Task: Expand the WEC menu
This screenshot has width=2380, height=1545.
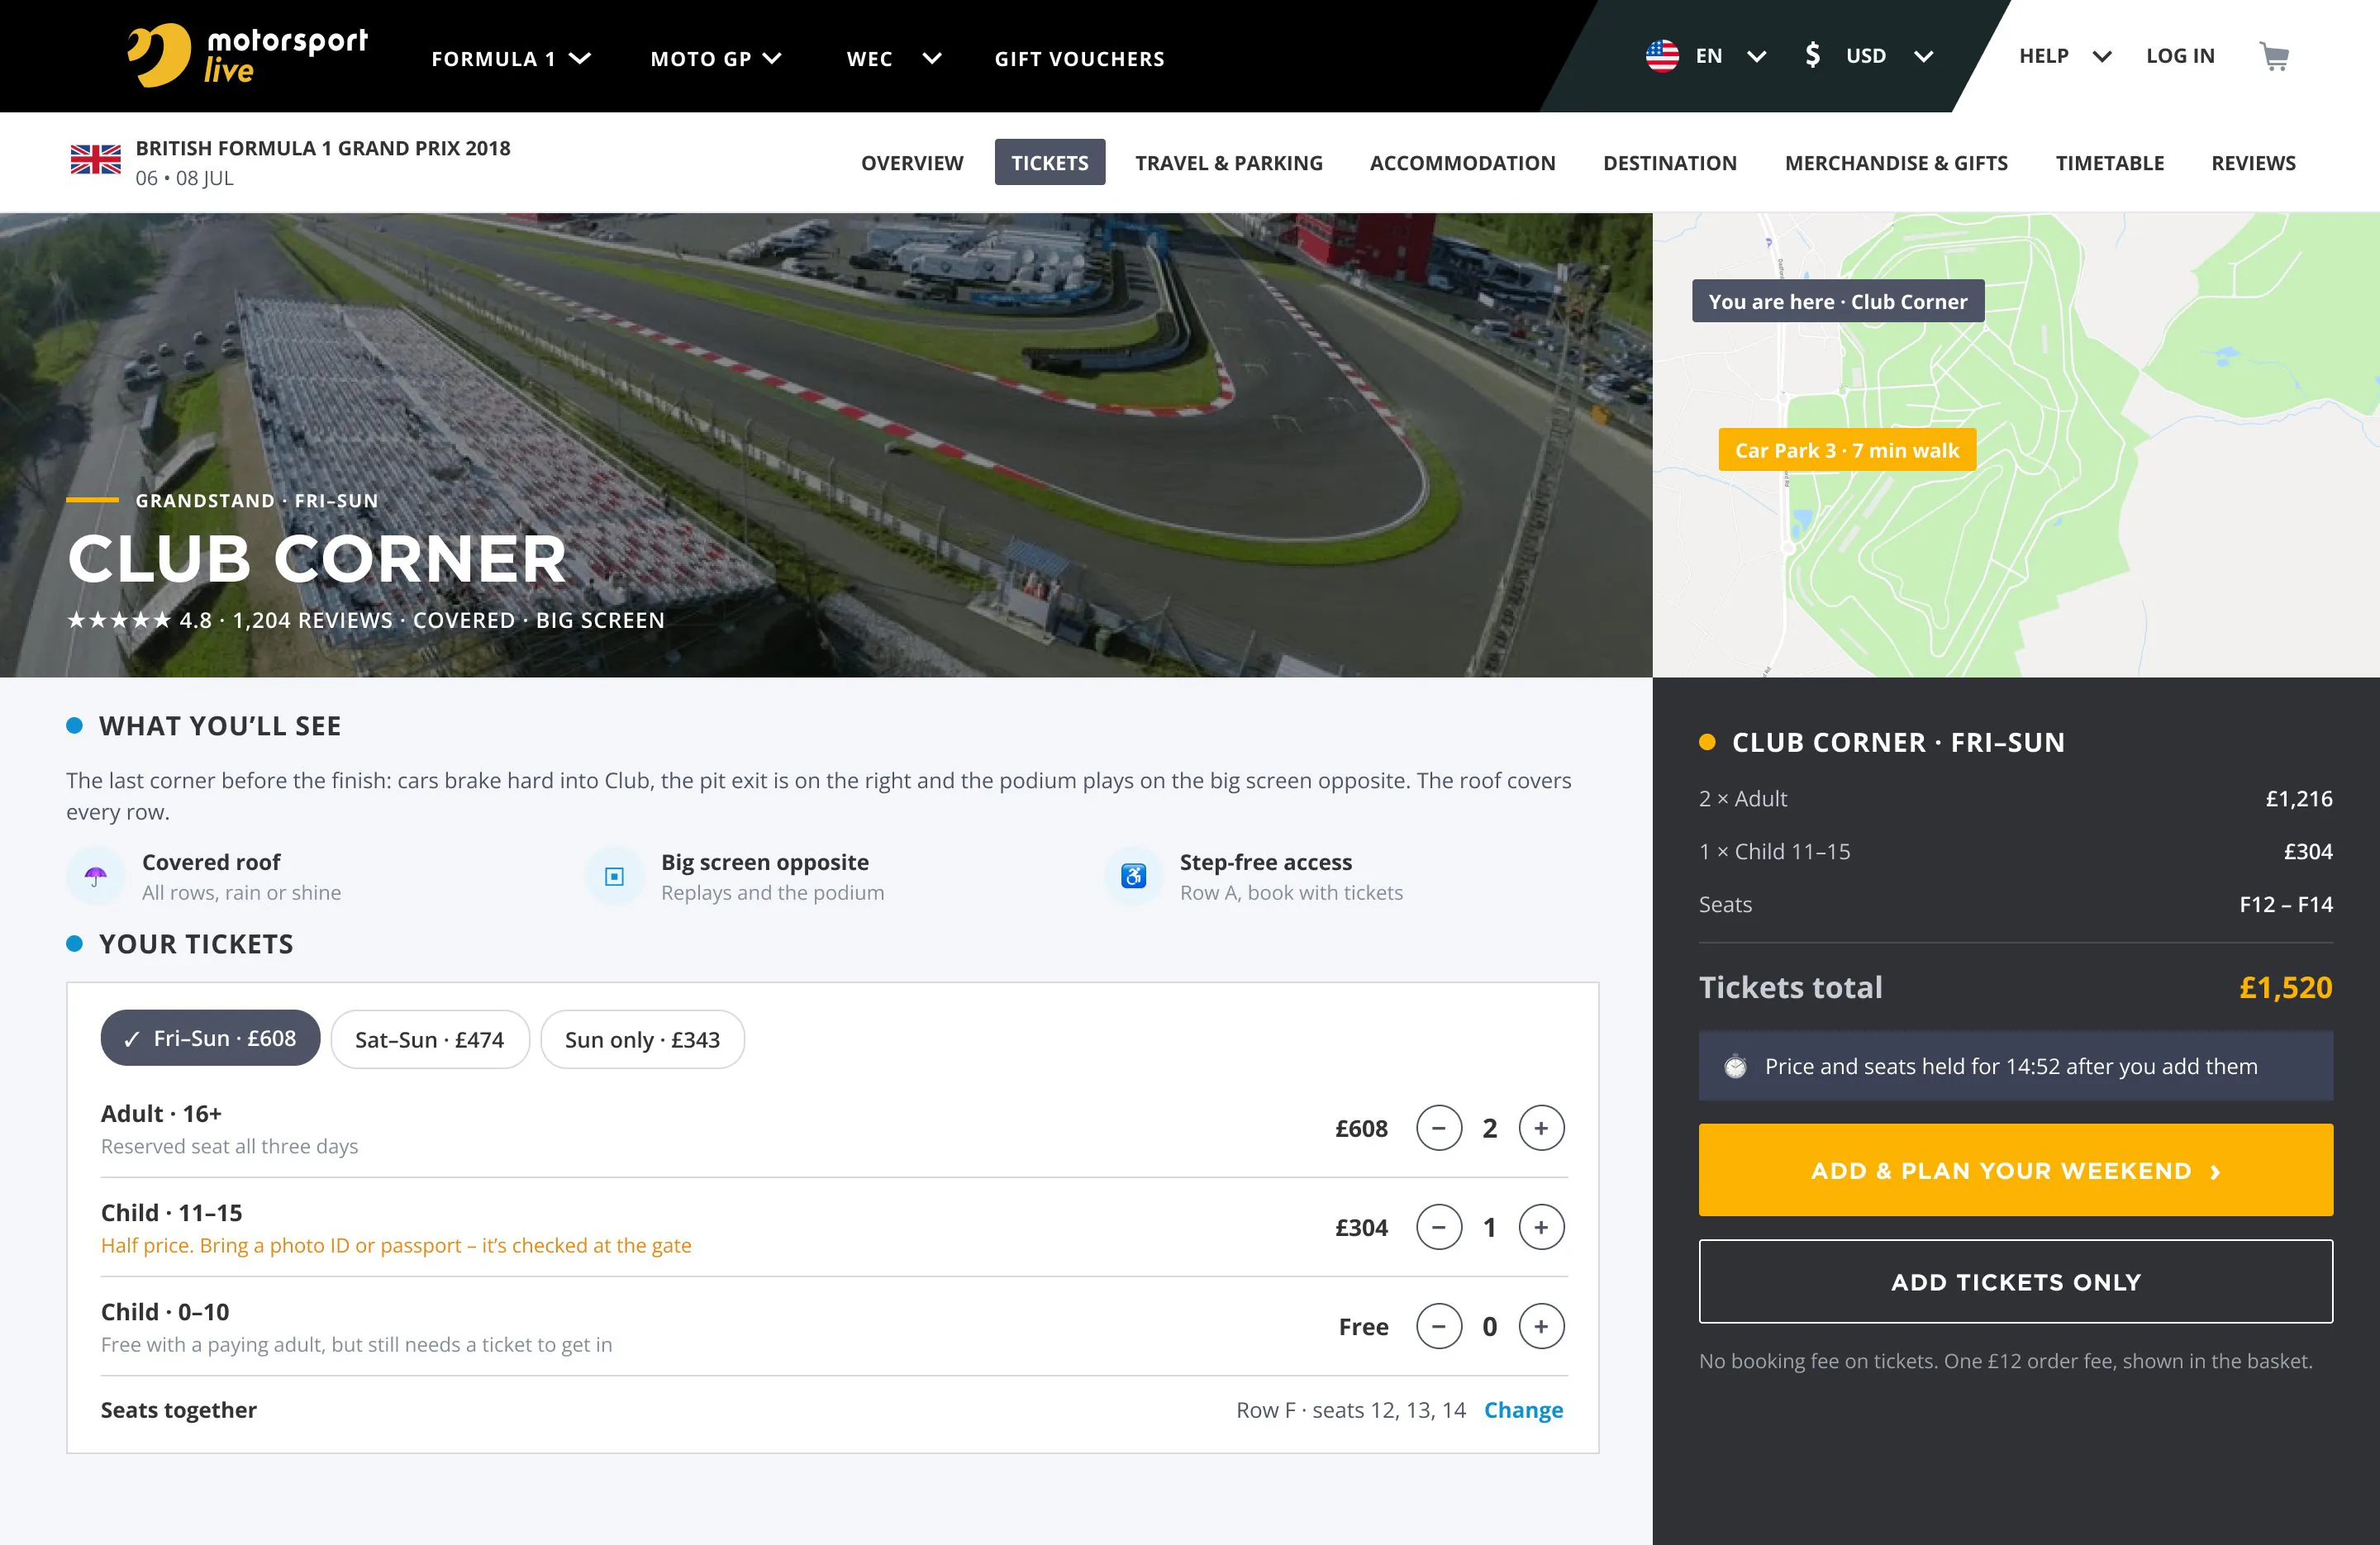Action: [894, 58]
